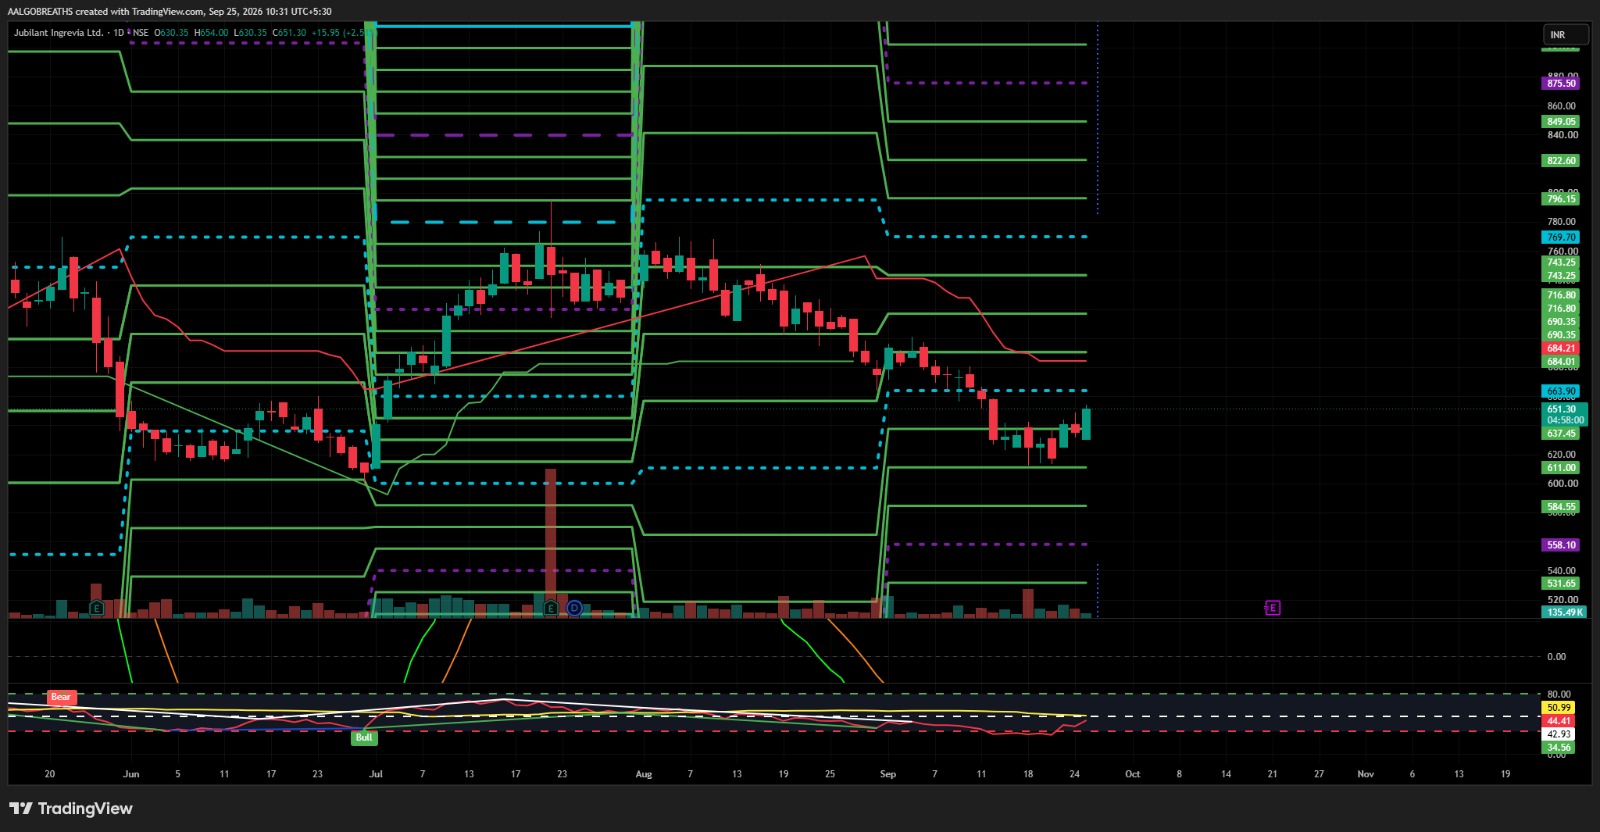Screen dimensions: 1600x832
Task: Click the green 849.05 price label
Action: pyautogui.click(x=1561, y=122)
